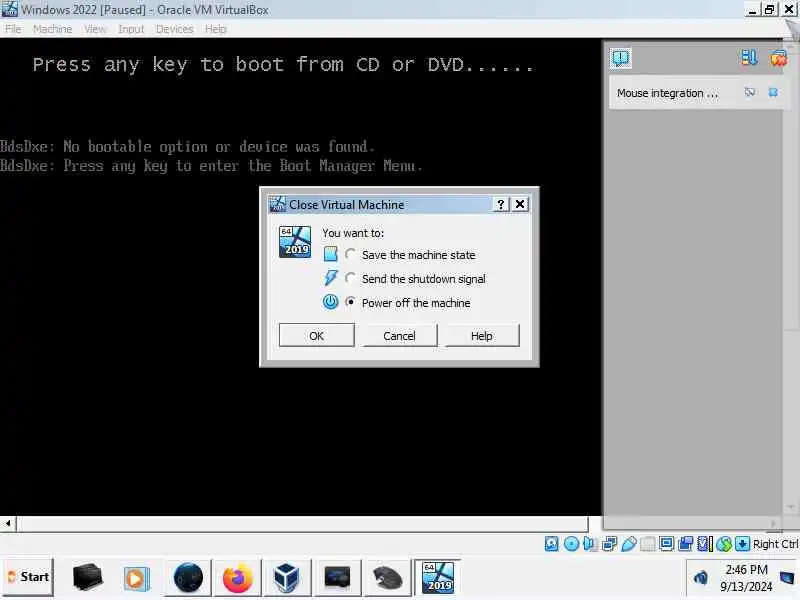Launch Firefox from the taskbar
The height and width of the screenshot is (600, 800).
point(237,578)
